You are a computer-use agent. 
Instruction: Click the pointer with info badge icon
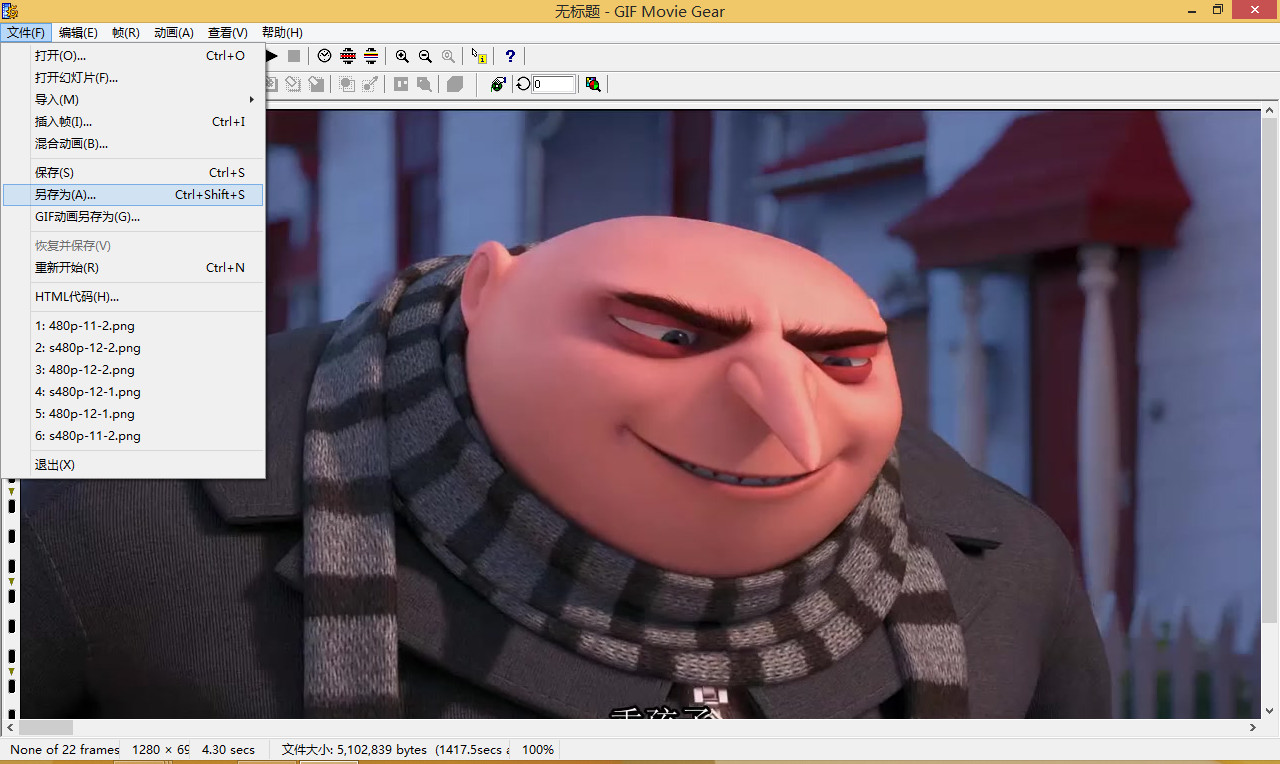[x=479, y=56]
